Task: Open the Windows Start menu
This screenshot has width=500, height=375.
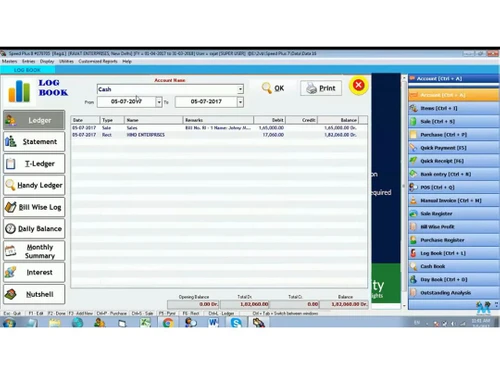Action: (x=9, y=322)
